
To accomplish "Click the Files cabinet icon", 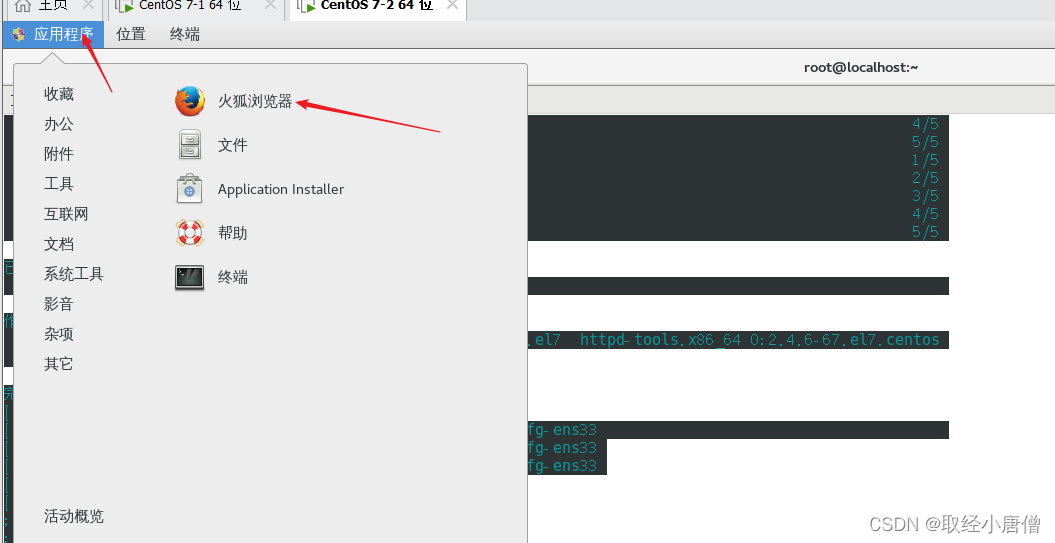I will [x=190, y=145].
